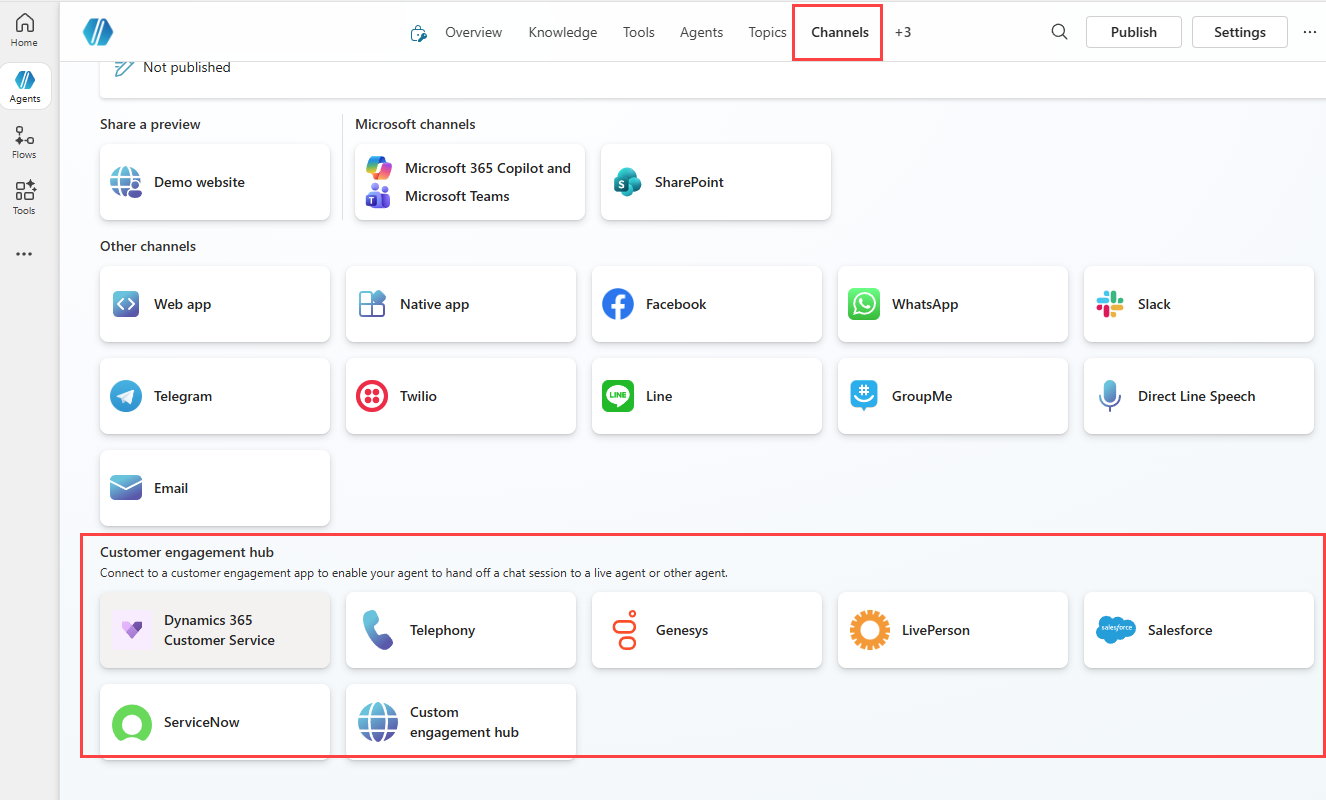Click the Microsoft 365 Copilot and Teams icon
Viewport: 1326px width, 800px height.
coord(378,182)
